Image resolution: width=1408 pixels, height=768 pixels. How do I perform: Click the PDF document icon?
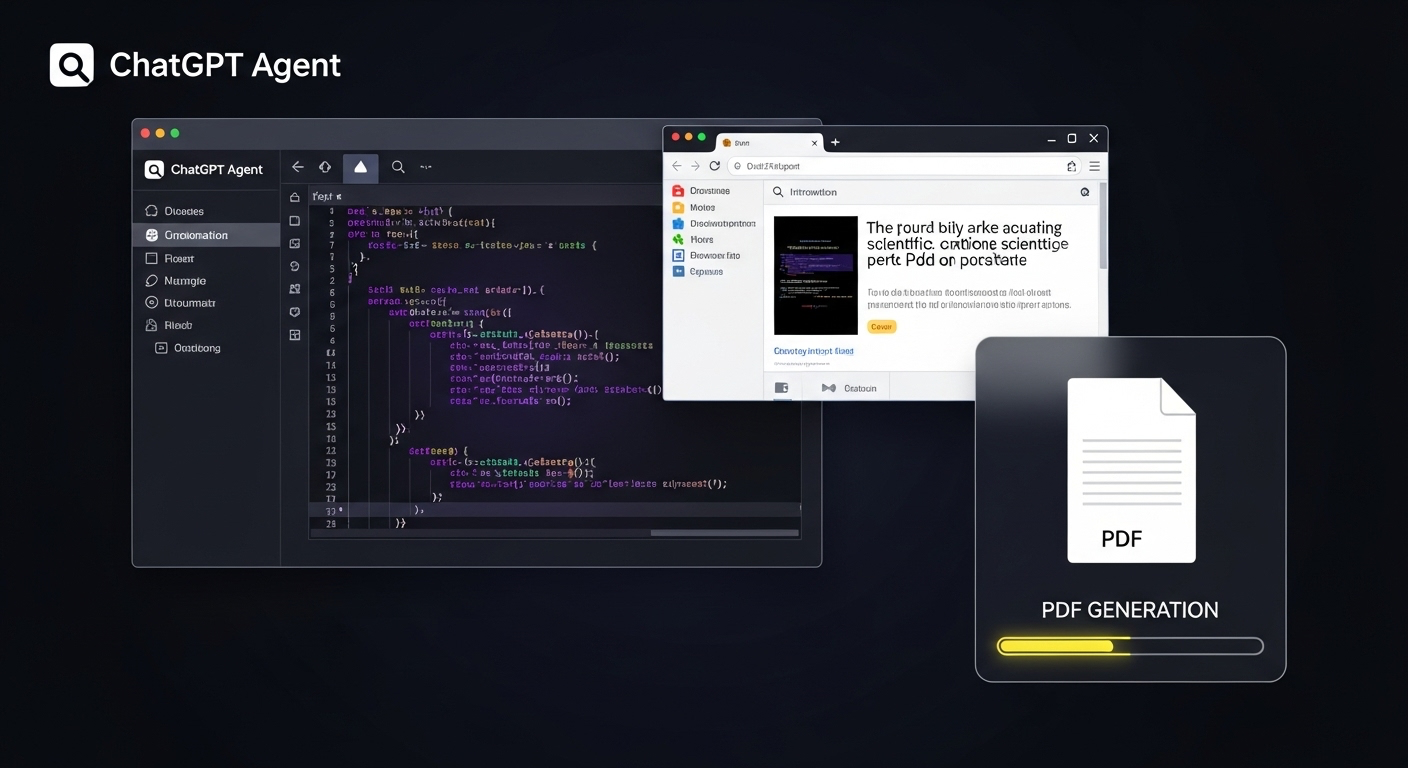click(1131, 470)
